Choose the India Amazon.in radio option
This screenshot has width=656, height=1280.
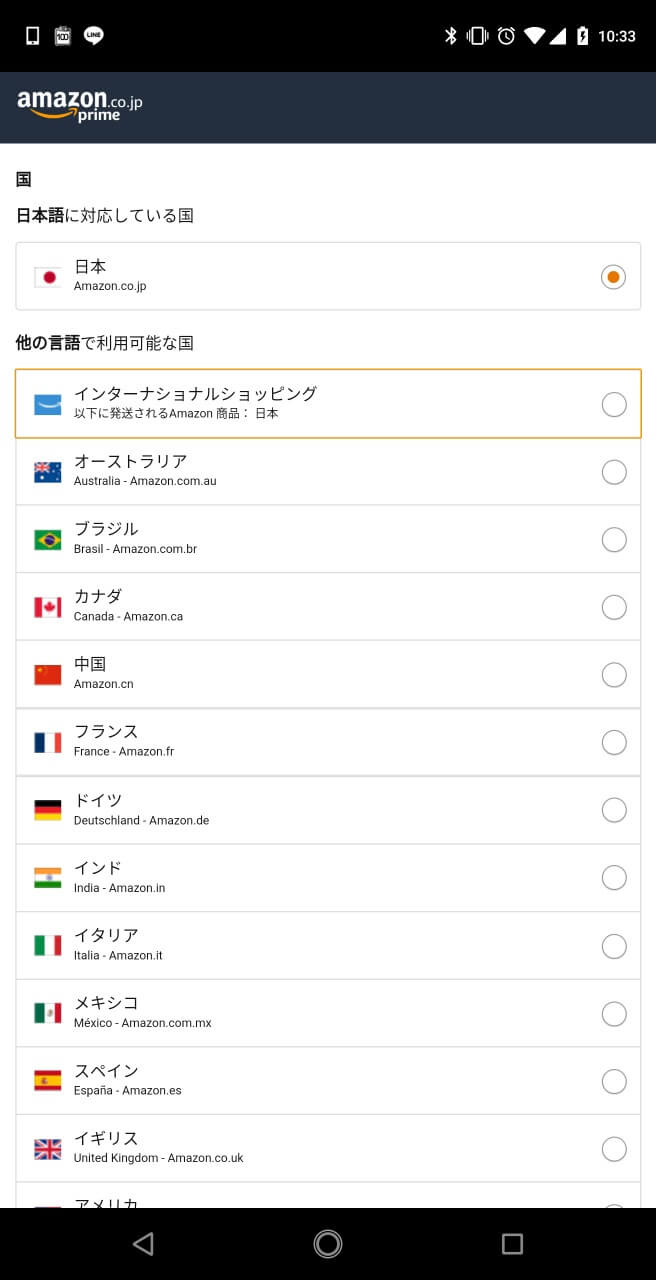click(x=614, y=877)
